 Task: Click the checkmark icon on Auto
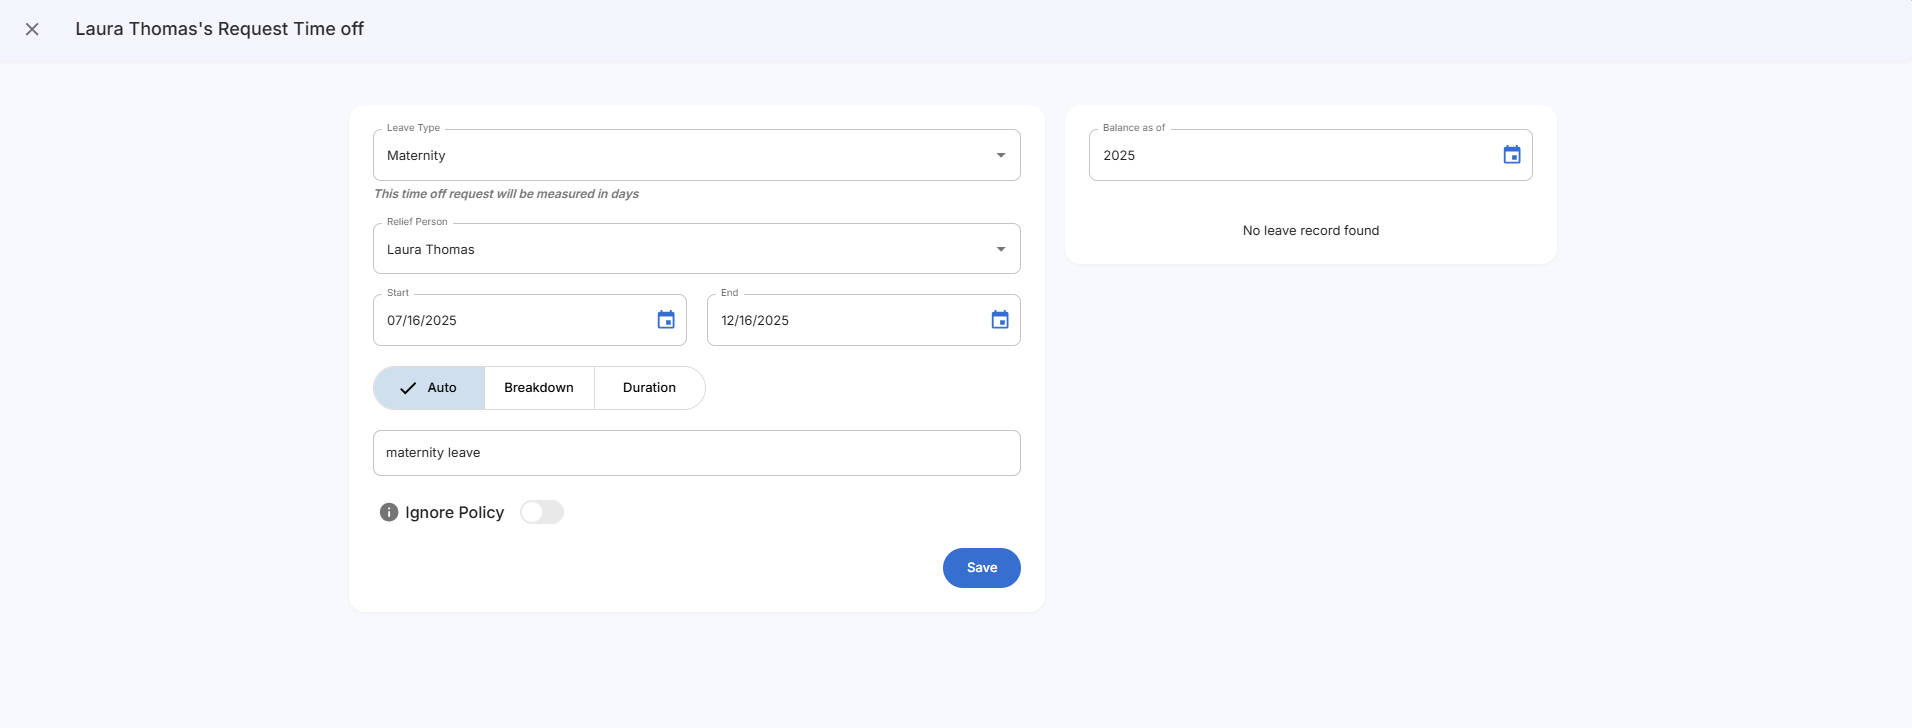pos(408,388)
